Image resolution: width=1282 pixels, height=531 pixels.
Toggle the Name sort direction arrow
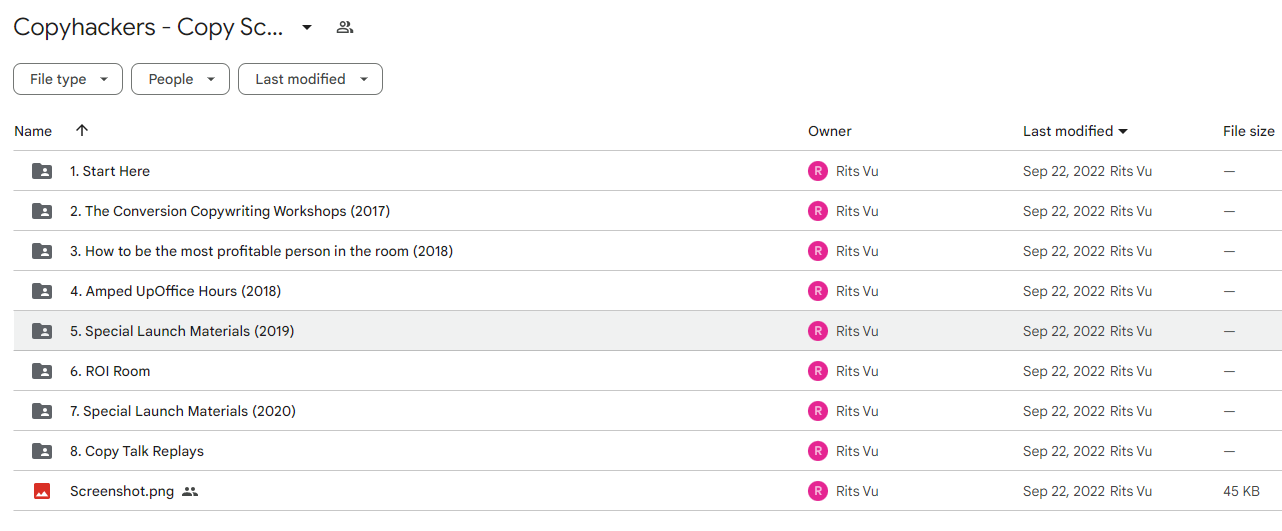click(82, 131)
